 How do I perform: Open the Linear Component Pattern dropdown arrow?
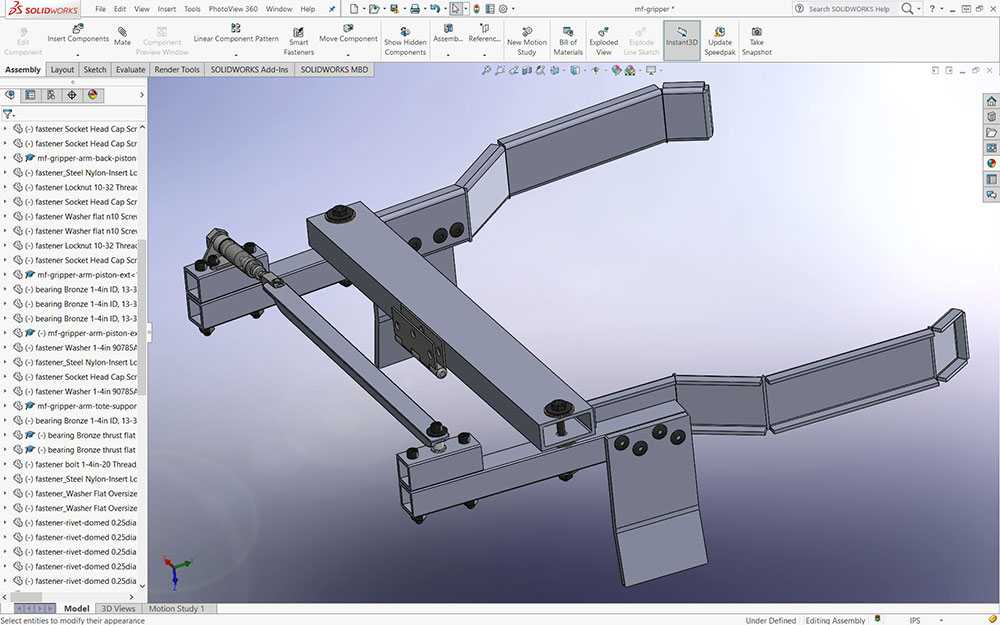coord(236,54)
